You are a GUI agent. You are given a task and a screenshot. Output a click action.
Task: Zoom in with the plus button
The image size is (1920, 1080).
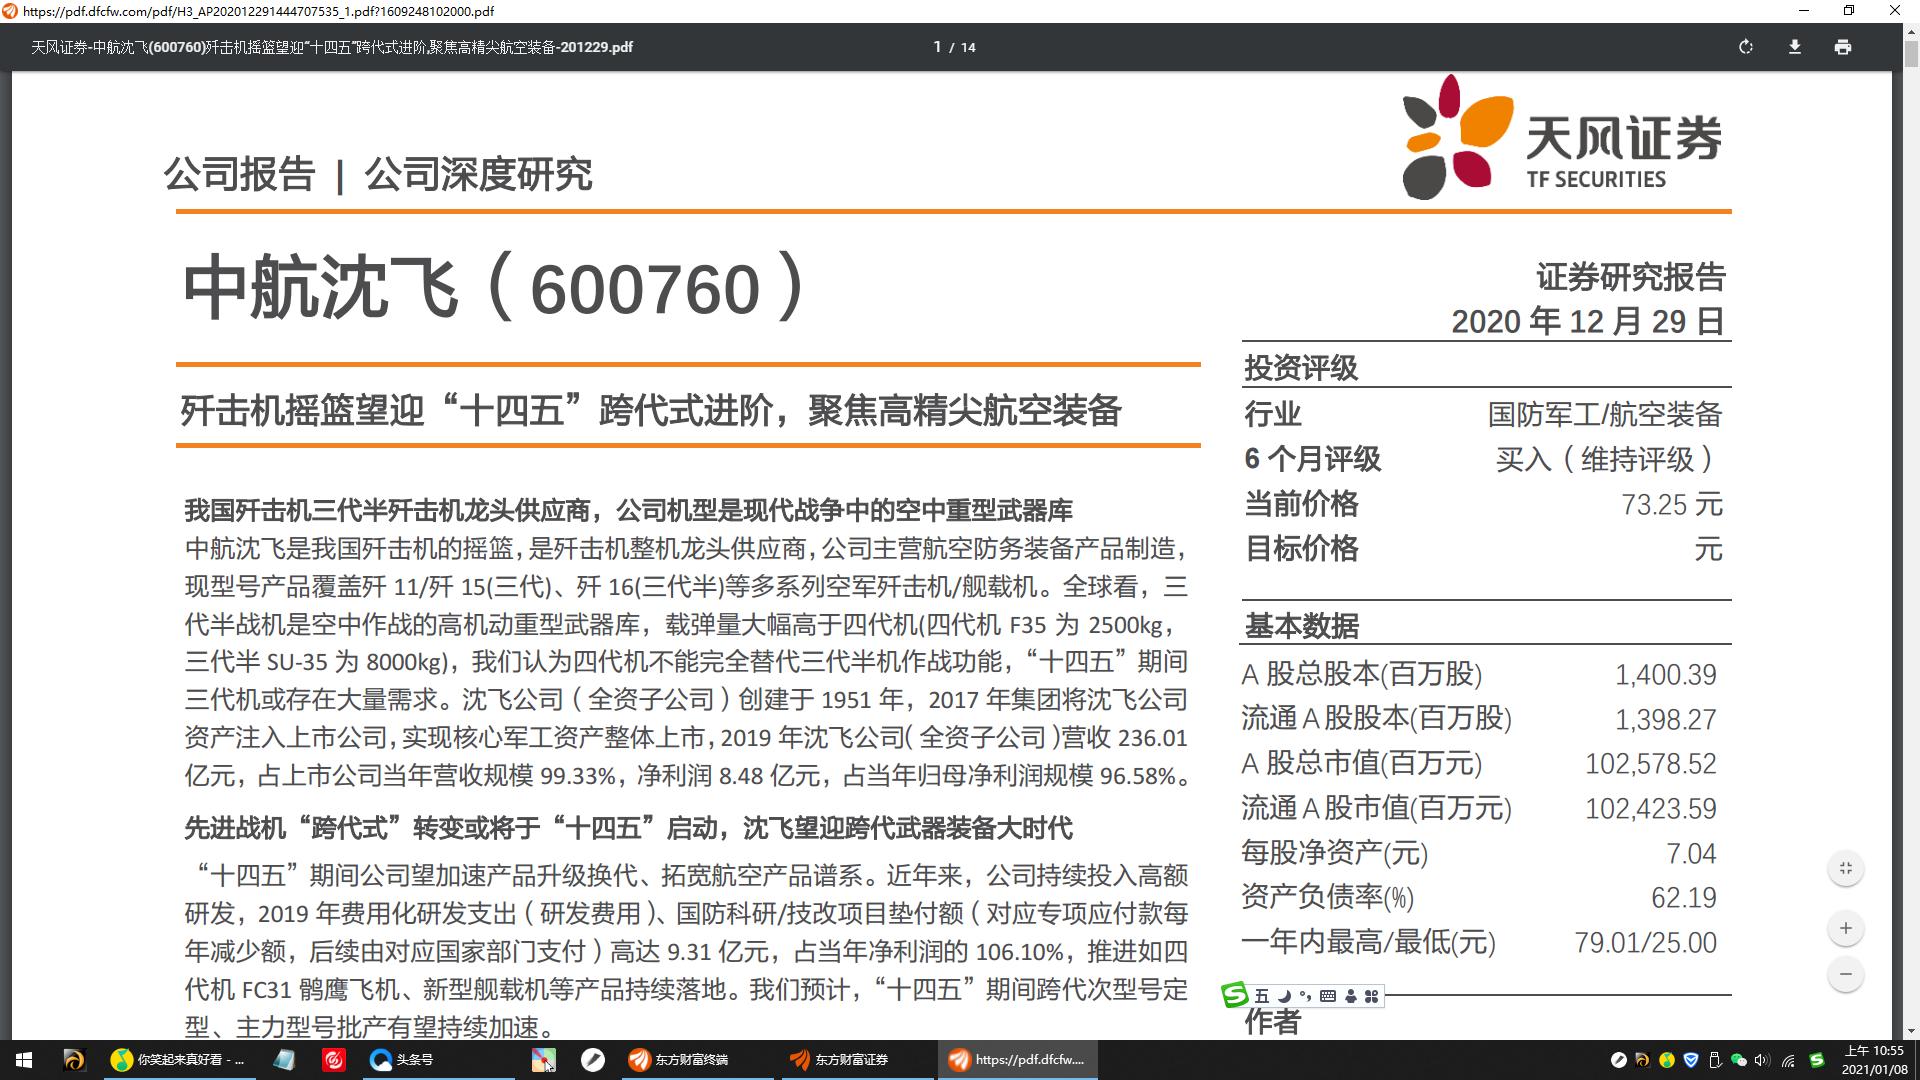click(1846, 928)
